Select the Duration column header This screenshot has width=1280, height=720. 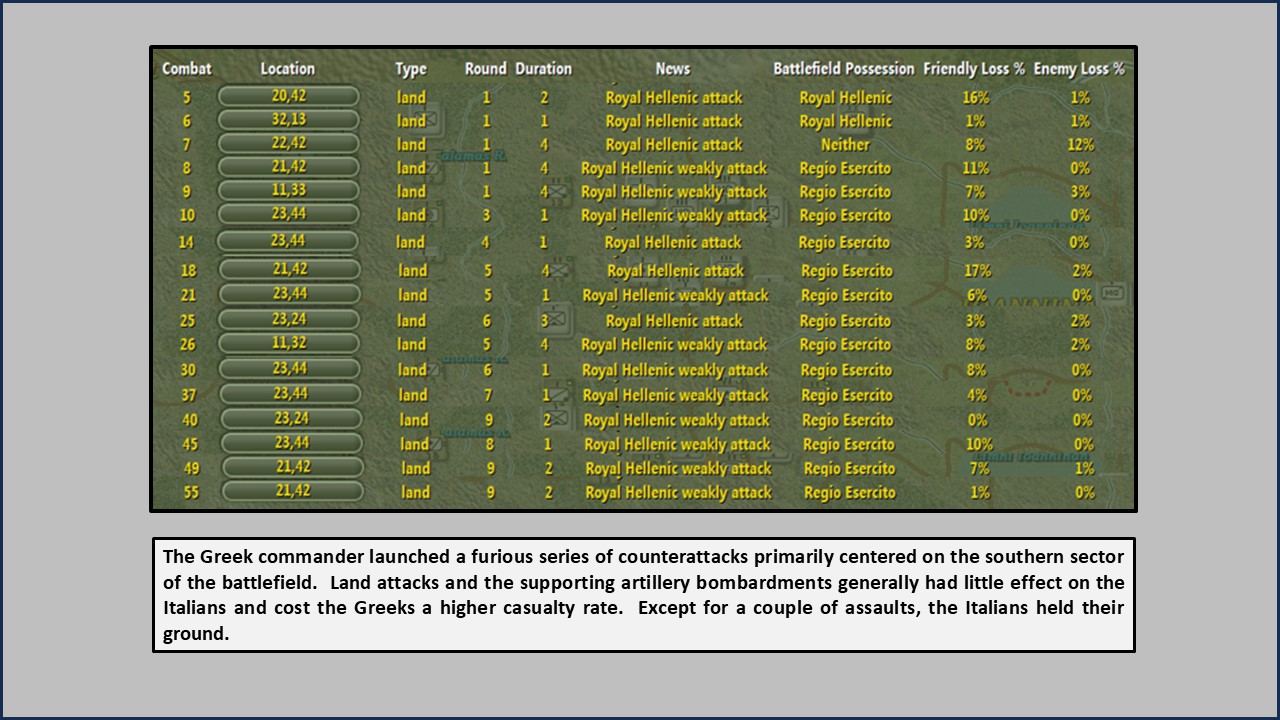(x=543, y=69)
